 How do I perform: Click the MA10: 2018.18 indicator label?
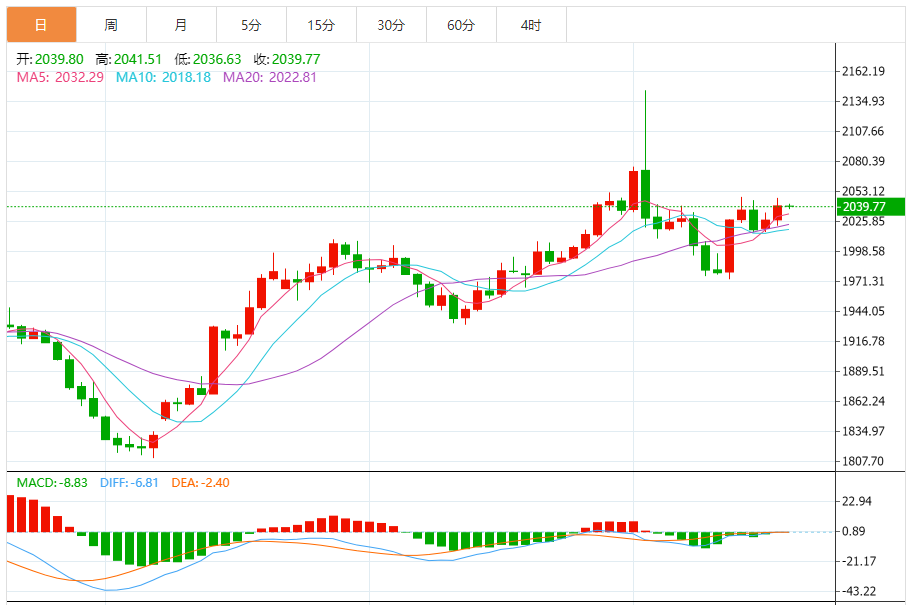coord(163,77)
